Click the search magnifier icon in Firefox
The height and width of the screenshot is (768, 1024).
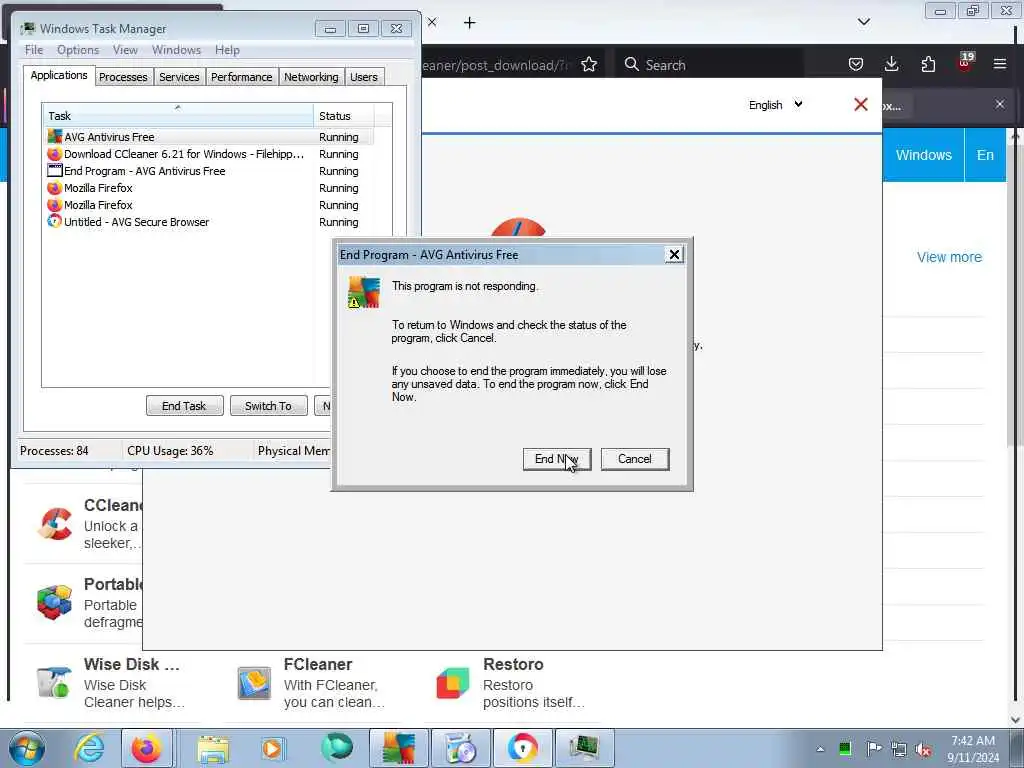(632, 65)
